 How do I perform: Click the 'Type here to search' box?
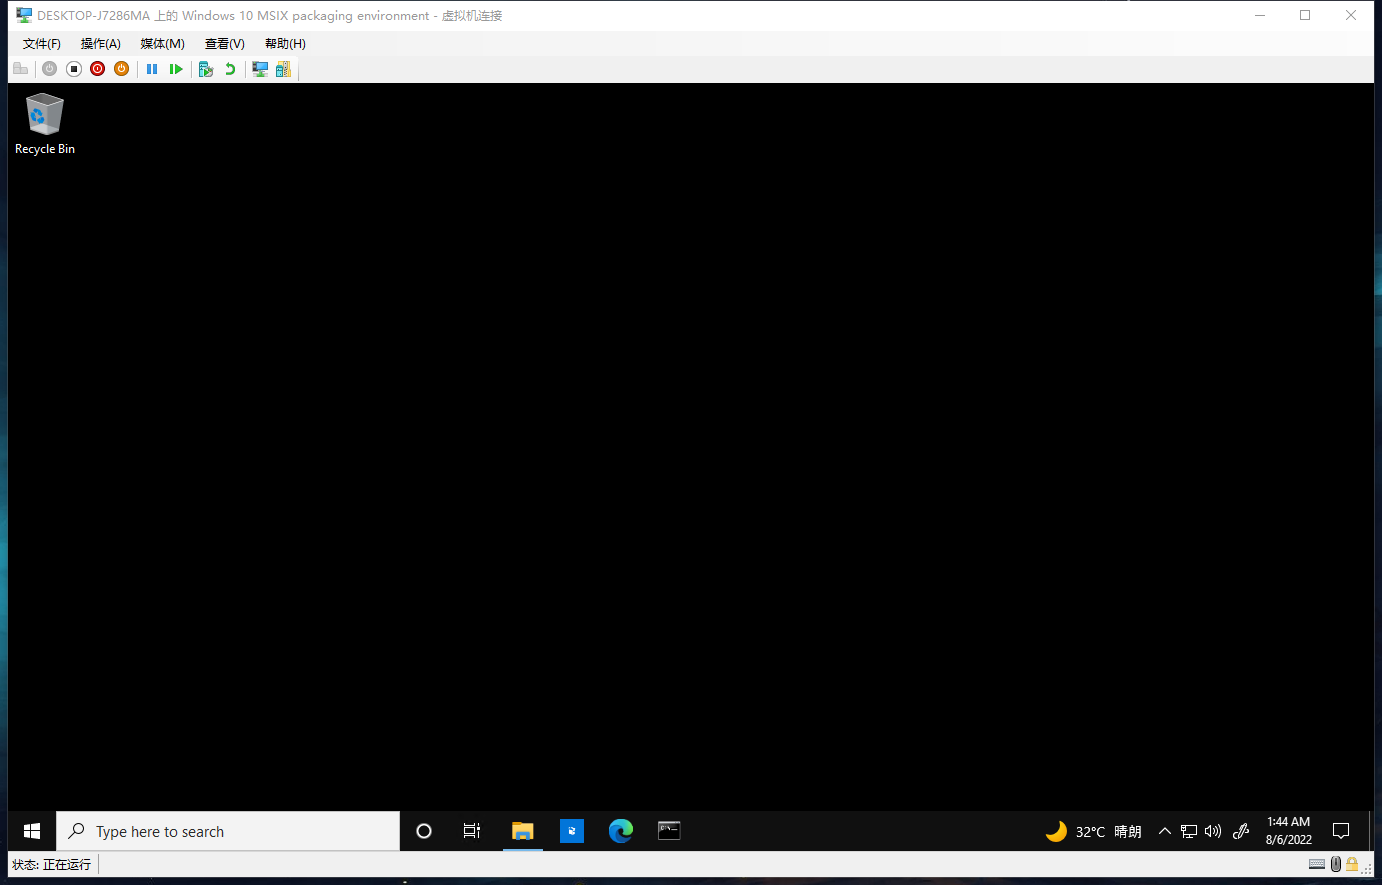(228, 831)
